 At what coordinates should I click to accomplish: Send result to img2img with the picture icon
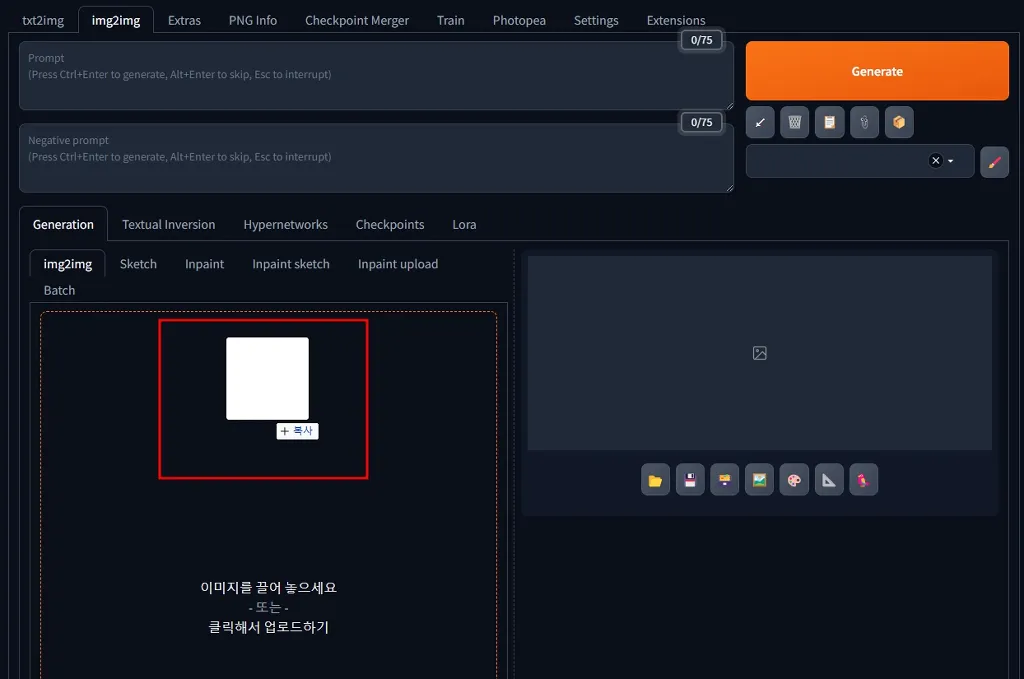(759, 479)
